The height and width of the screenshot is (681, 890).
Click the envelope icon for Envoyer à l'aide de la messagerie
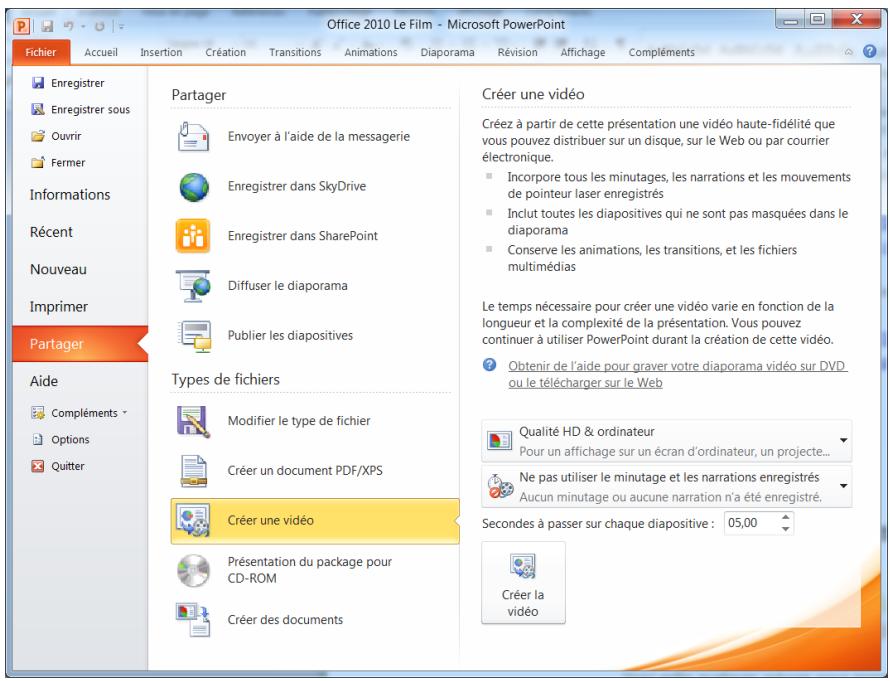(193, 136)
